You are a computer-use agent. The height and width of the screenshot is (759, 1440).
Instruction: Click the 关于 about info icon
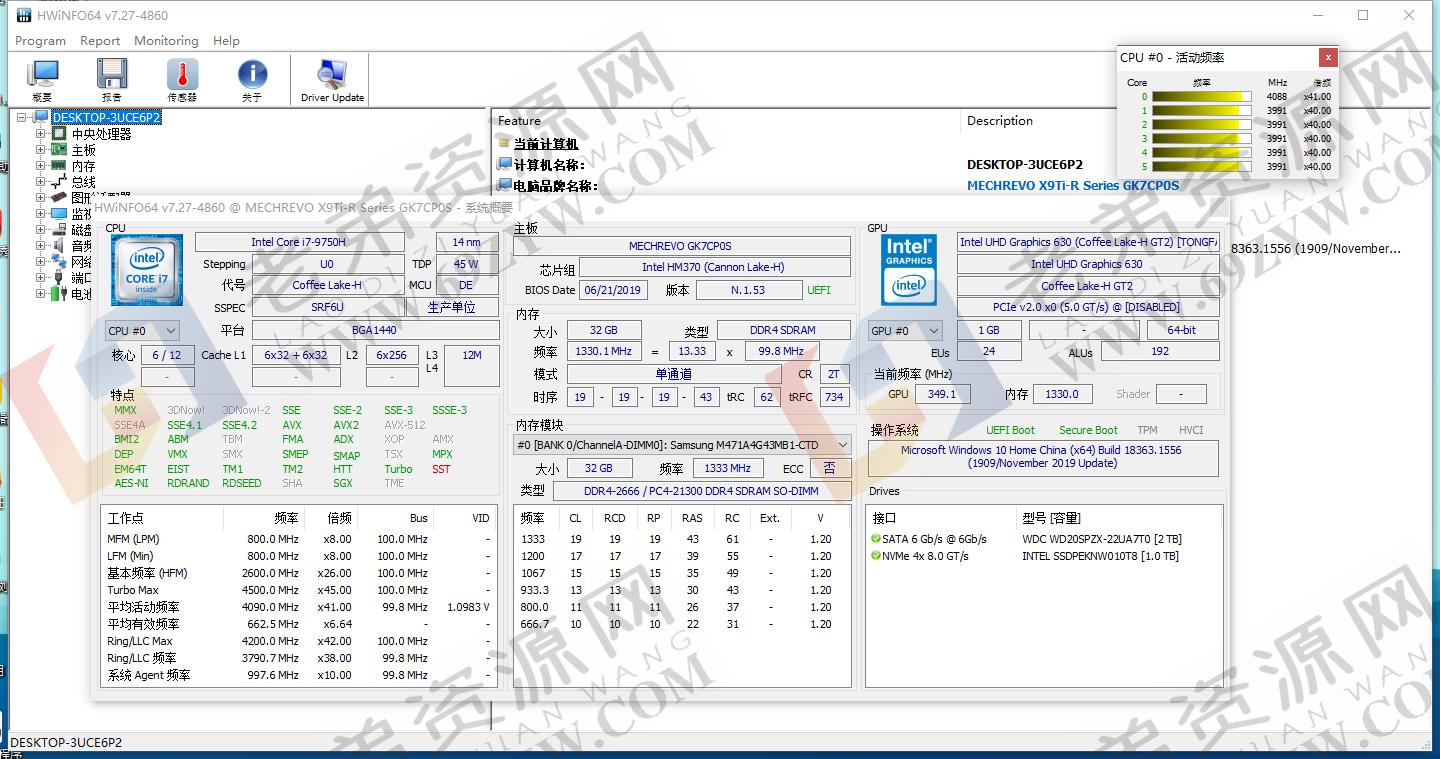coord(252,75)
